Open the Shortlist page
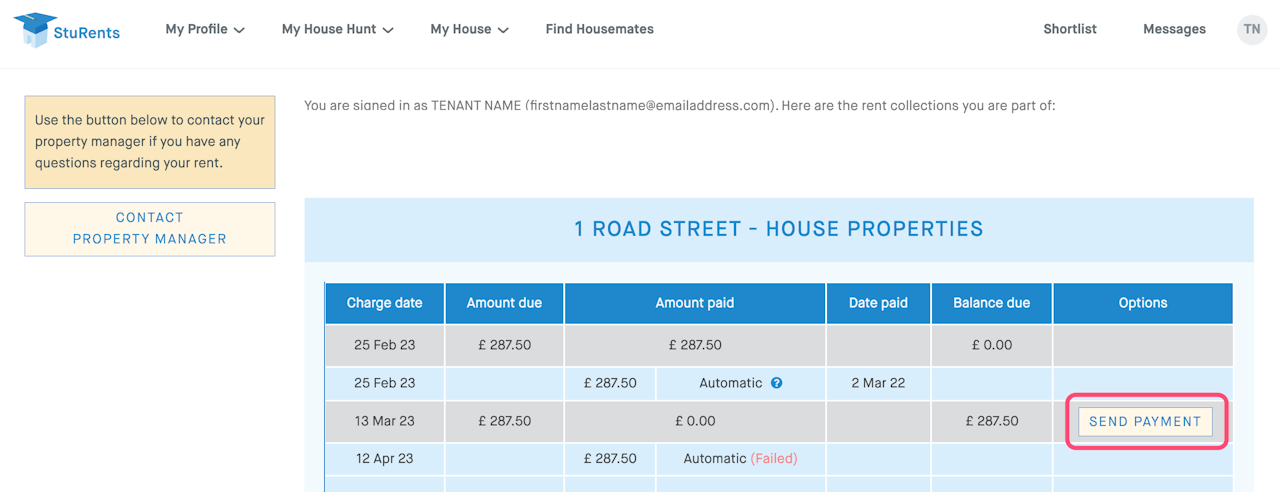This screenshot has width=1280, height=492. tap(1069, 30)
